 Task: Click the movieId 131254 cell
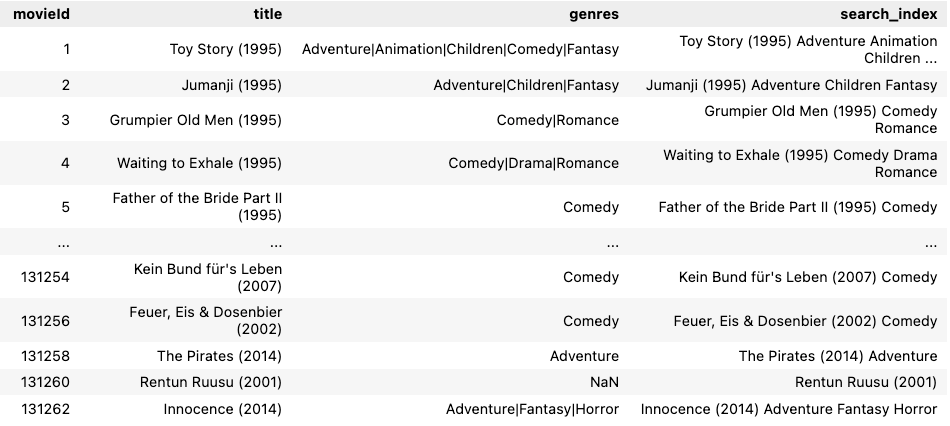[46, 277]
